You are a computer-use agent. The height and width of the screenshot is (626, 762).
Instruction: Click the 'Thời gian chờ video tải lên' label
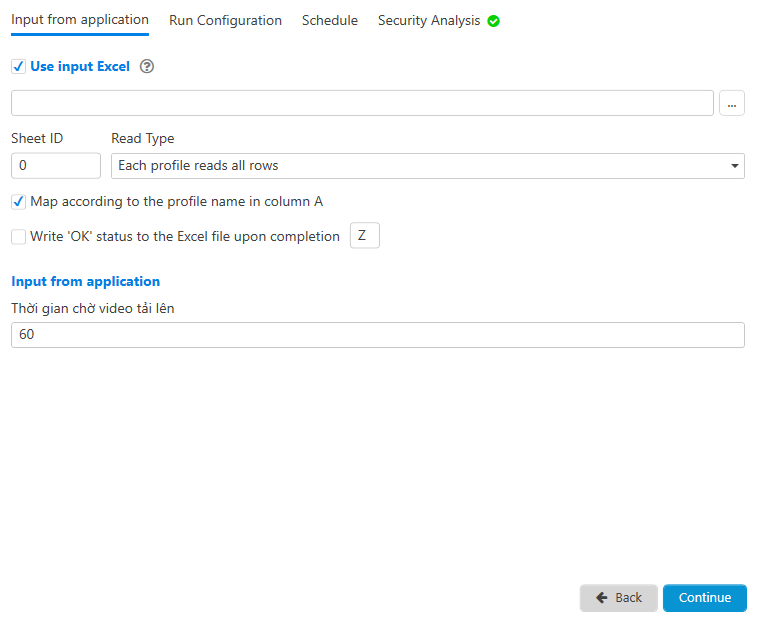pos(92,309)
